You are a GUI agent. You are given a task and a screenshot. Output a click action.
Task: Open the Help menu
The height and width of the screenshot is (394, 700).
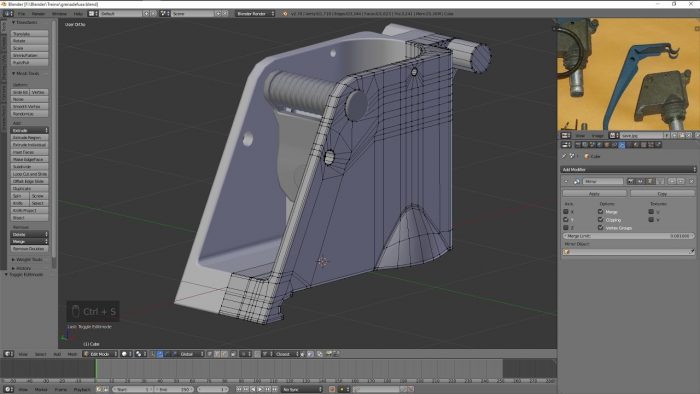(x=78, y=13)
